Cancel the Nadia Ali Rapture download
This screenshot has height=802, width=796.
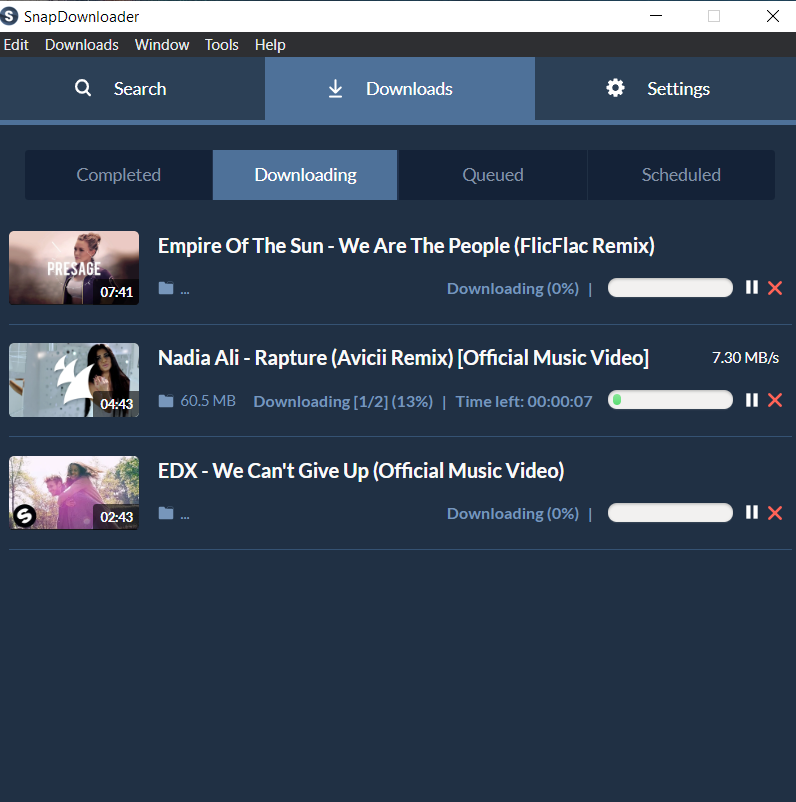[775, 400]
